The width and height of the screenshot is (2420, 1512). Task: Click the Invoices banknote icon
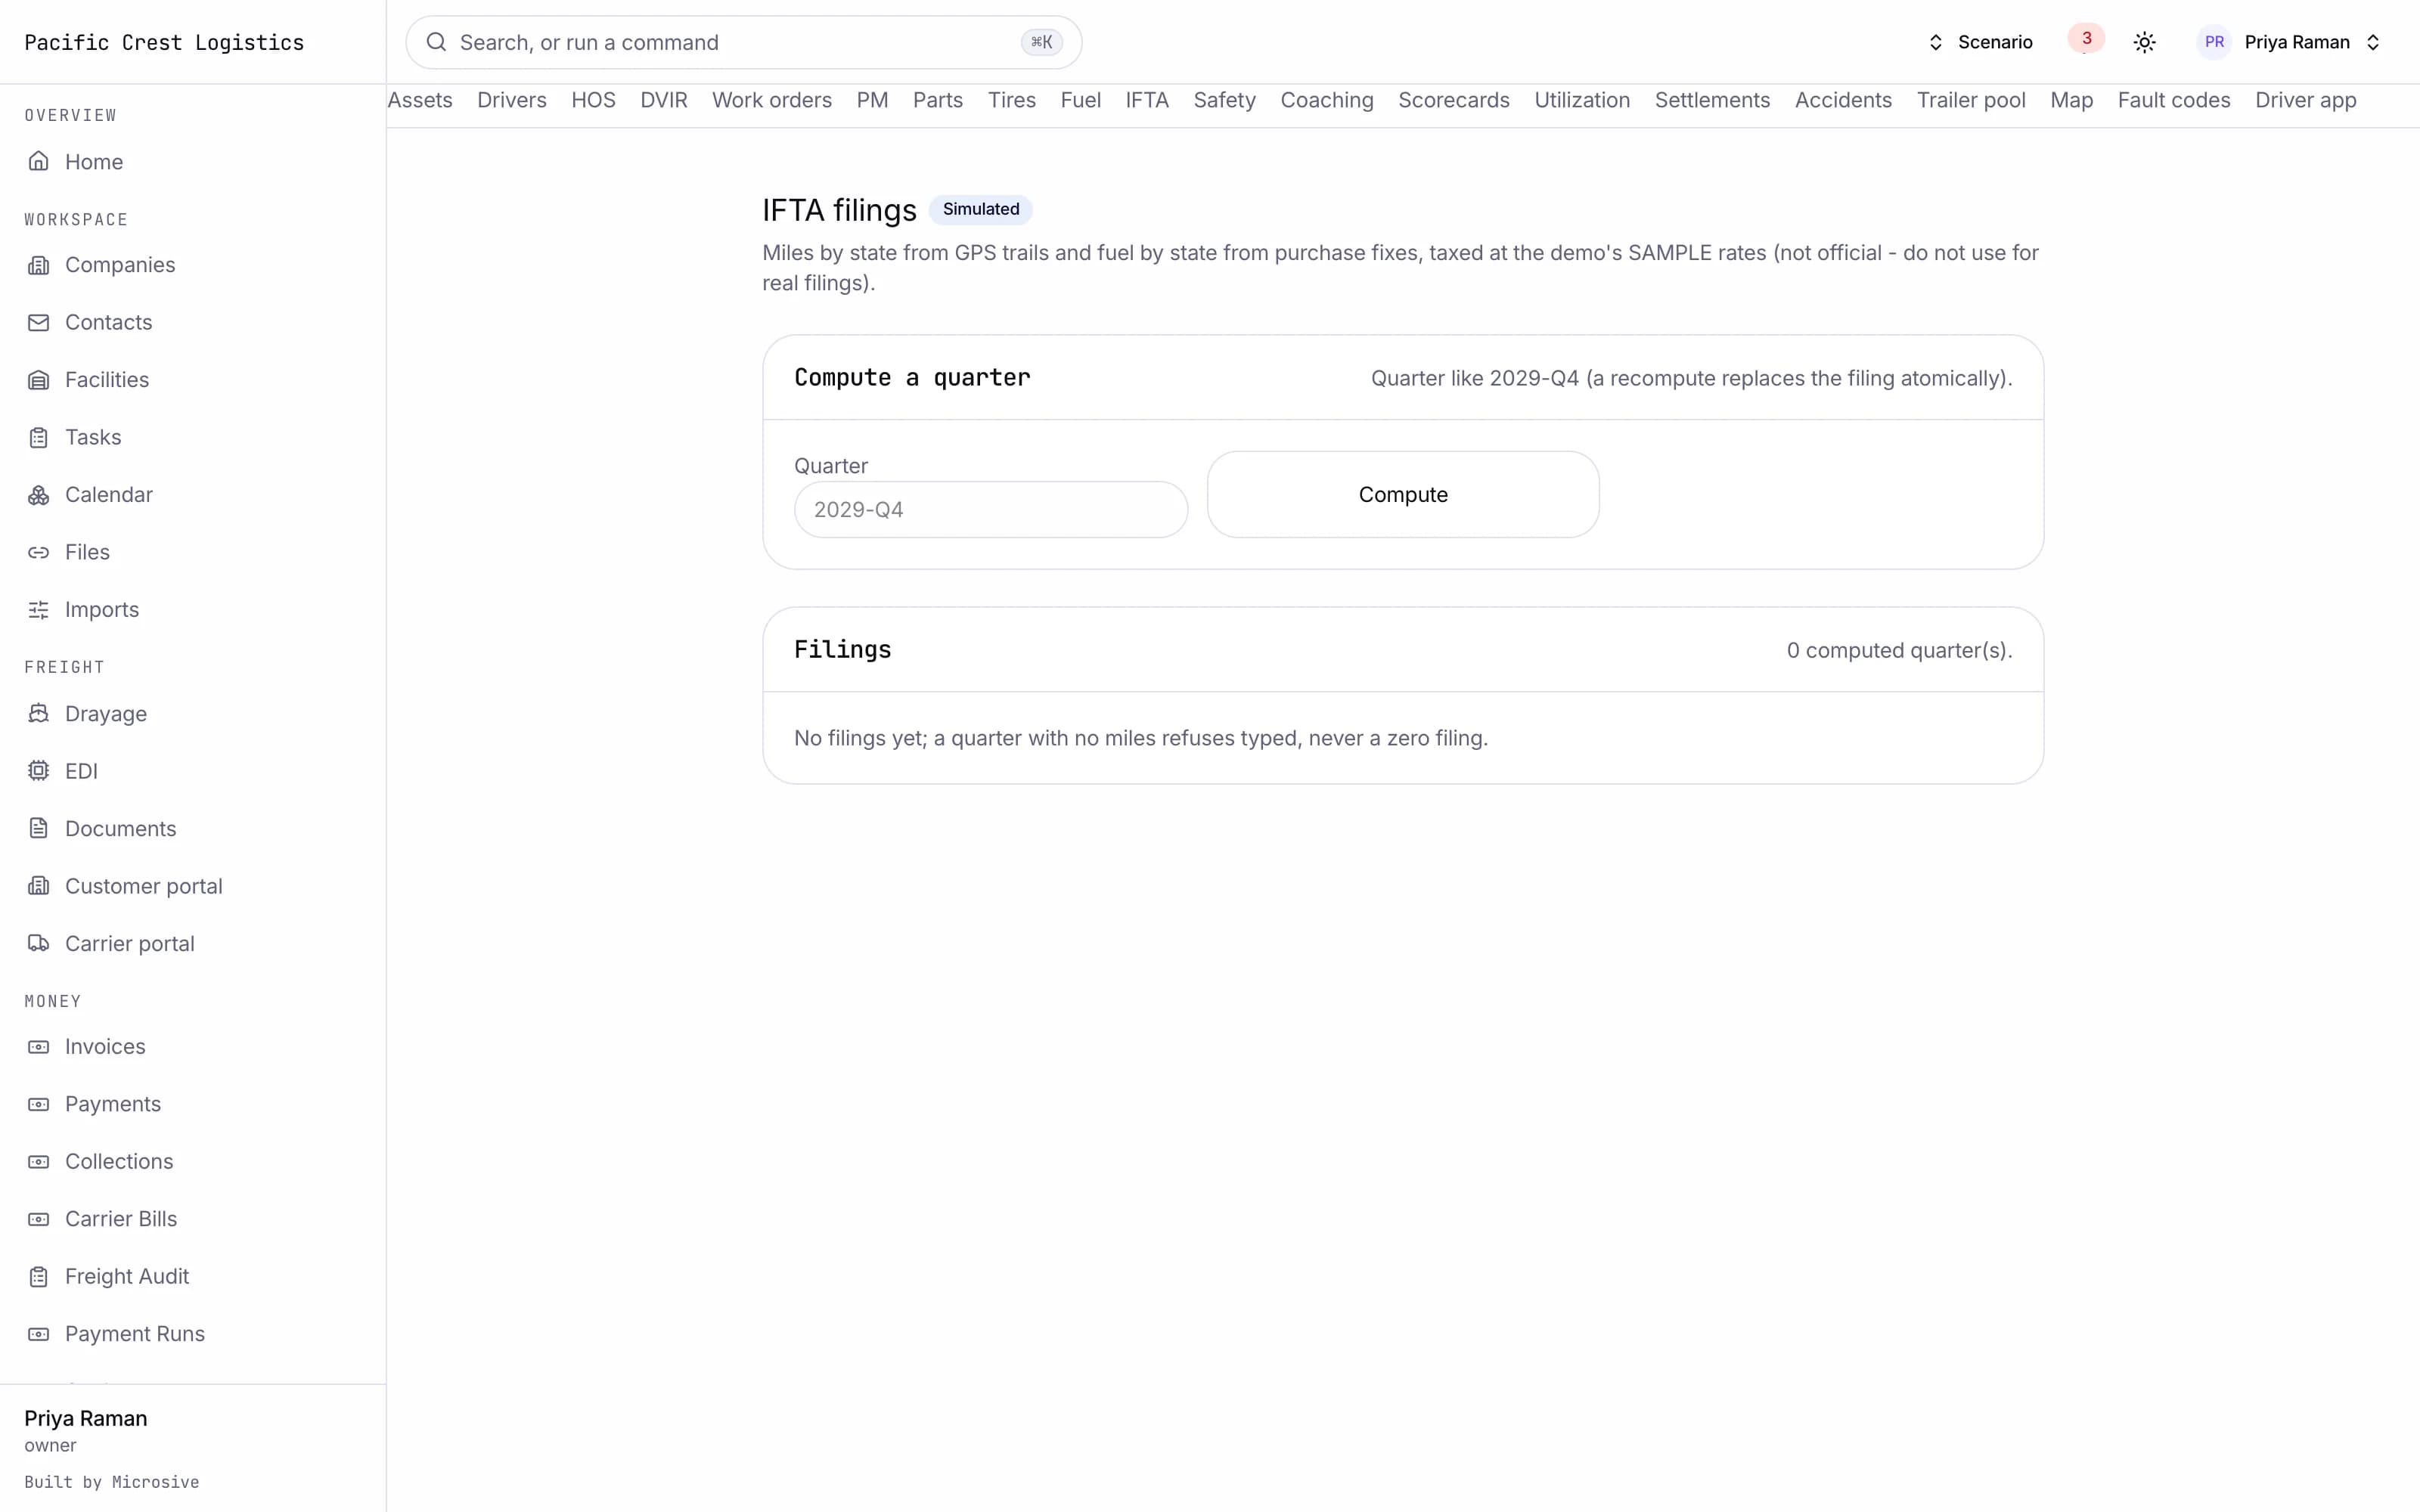(38, 1047)
